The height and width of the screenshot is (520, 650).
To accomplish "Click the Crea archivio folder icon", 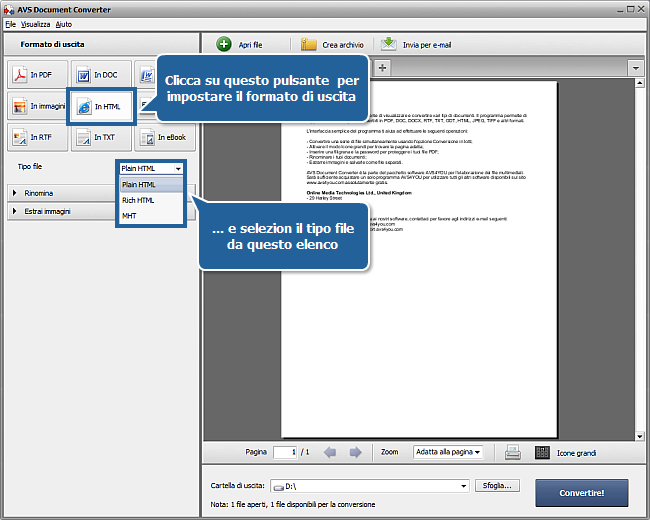I will click(308, 44).
